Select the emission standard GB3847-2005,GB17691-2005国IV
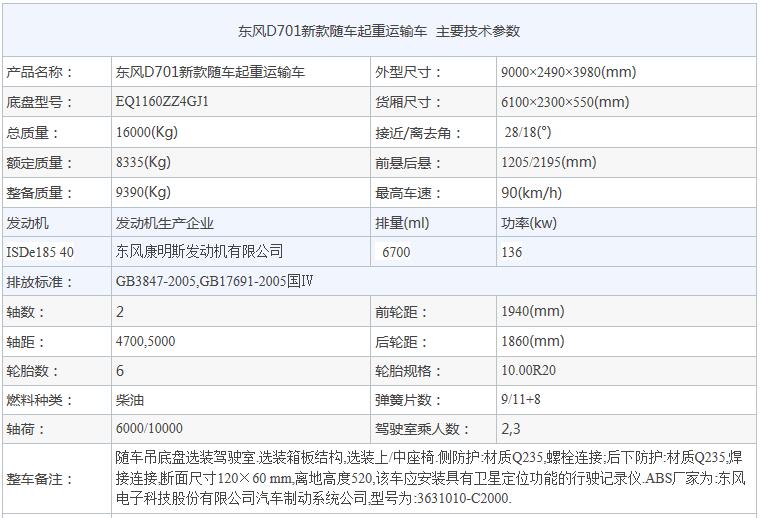This screenshot has height=518, width=760. [214, 281]
